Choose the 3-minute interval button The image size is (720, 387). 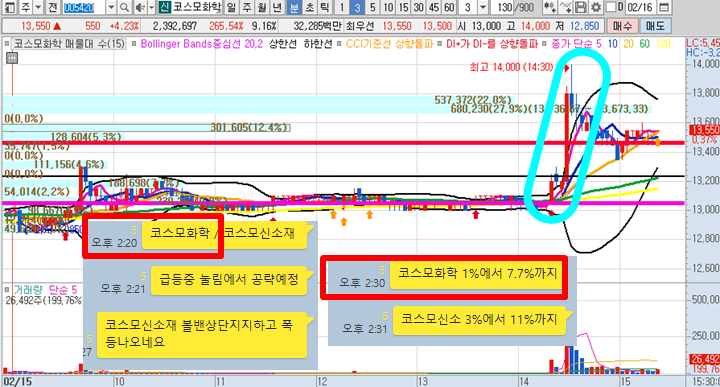(357, 7)
